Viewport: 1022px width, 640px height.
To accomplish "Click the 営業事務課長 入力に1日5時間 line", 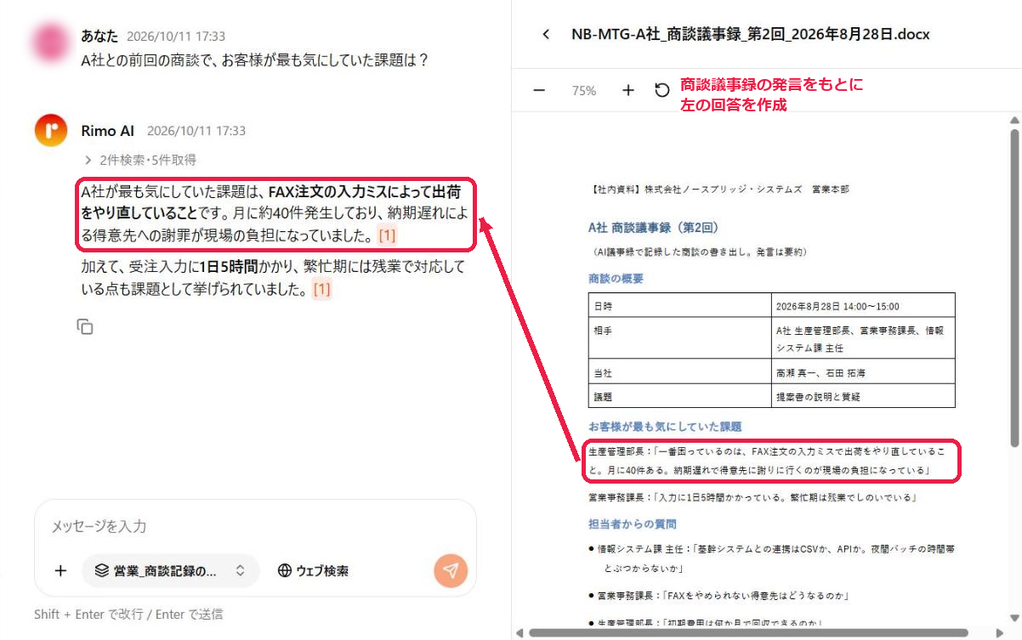I will pos(752,497).
